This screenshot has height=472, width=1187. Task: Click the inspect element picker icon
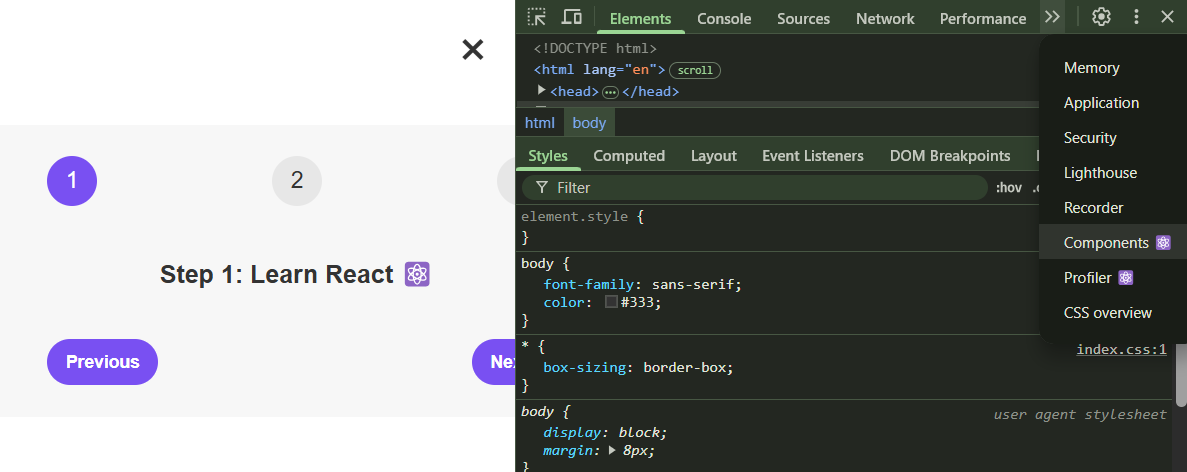point(537,17)
